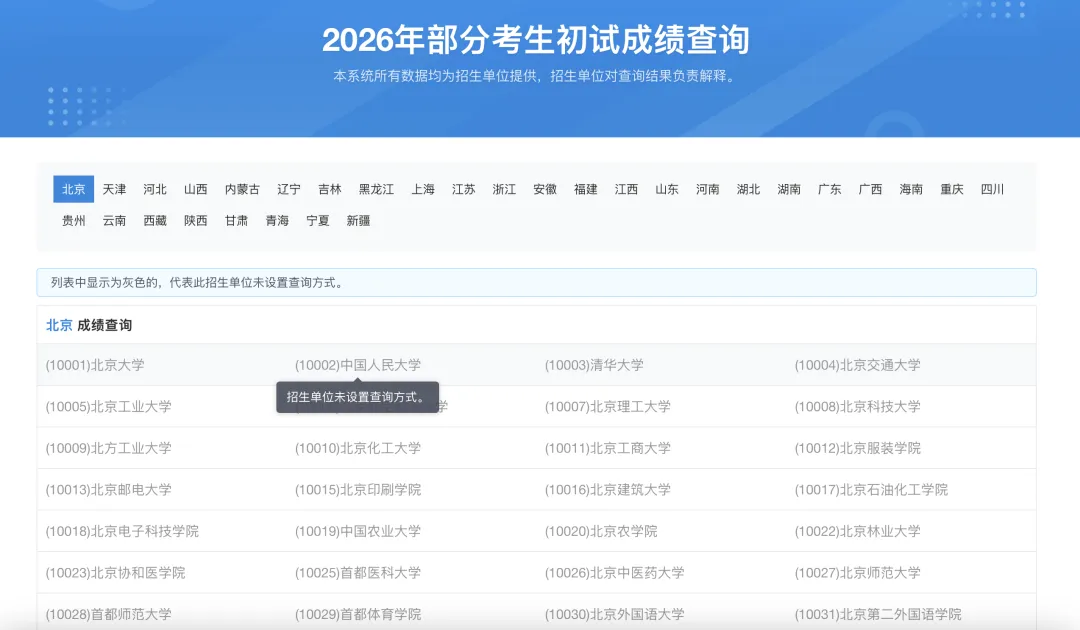Select the 内蒙古 tab

[x=242, y=189]
